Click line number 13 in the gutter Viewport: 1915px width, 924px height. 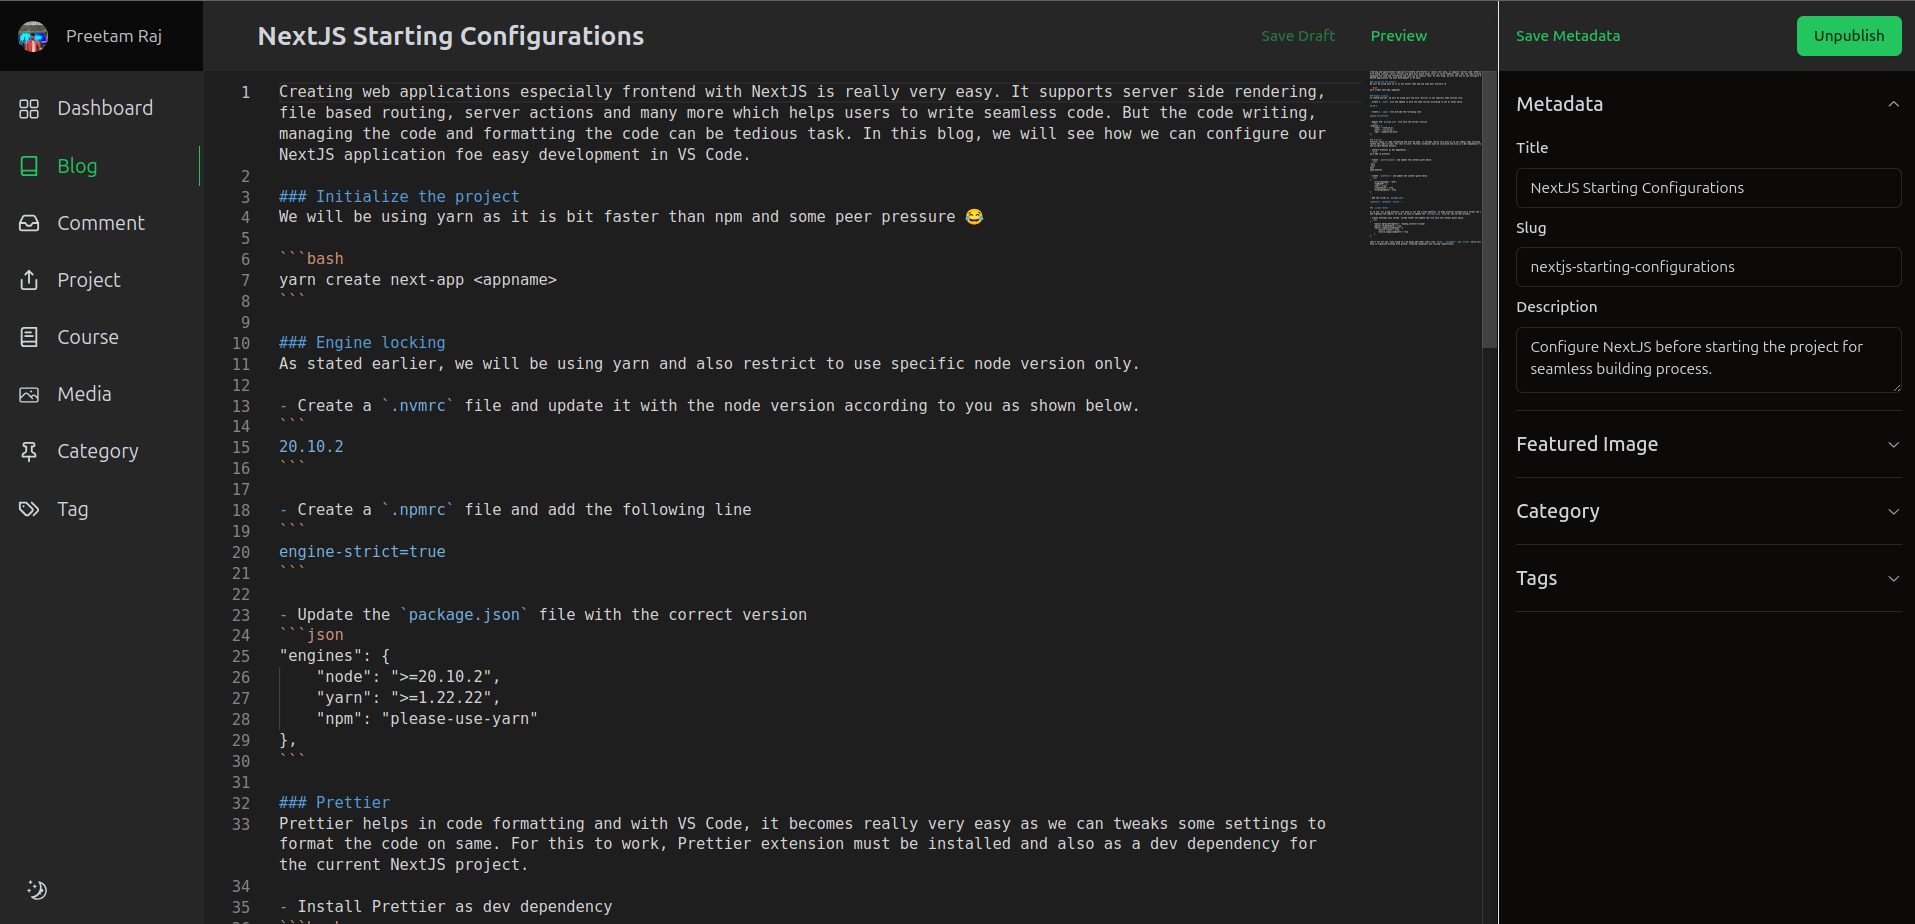coord(241,406)
